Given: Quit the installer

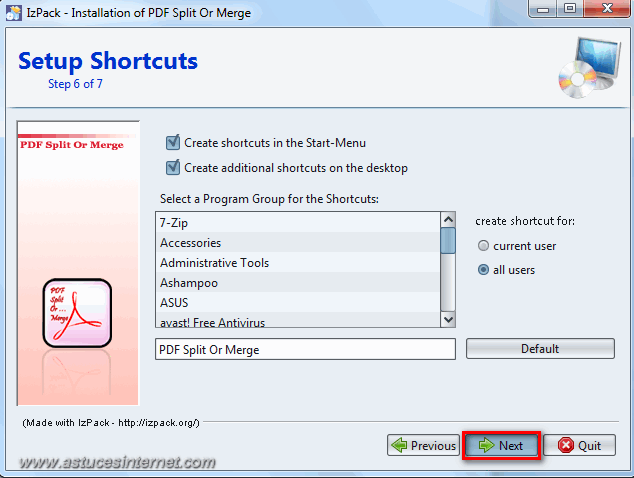Looking at the screenshot, I should [x=579, y=445].
